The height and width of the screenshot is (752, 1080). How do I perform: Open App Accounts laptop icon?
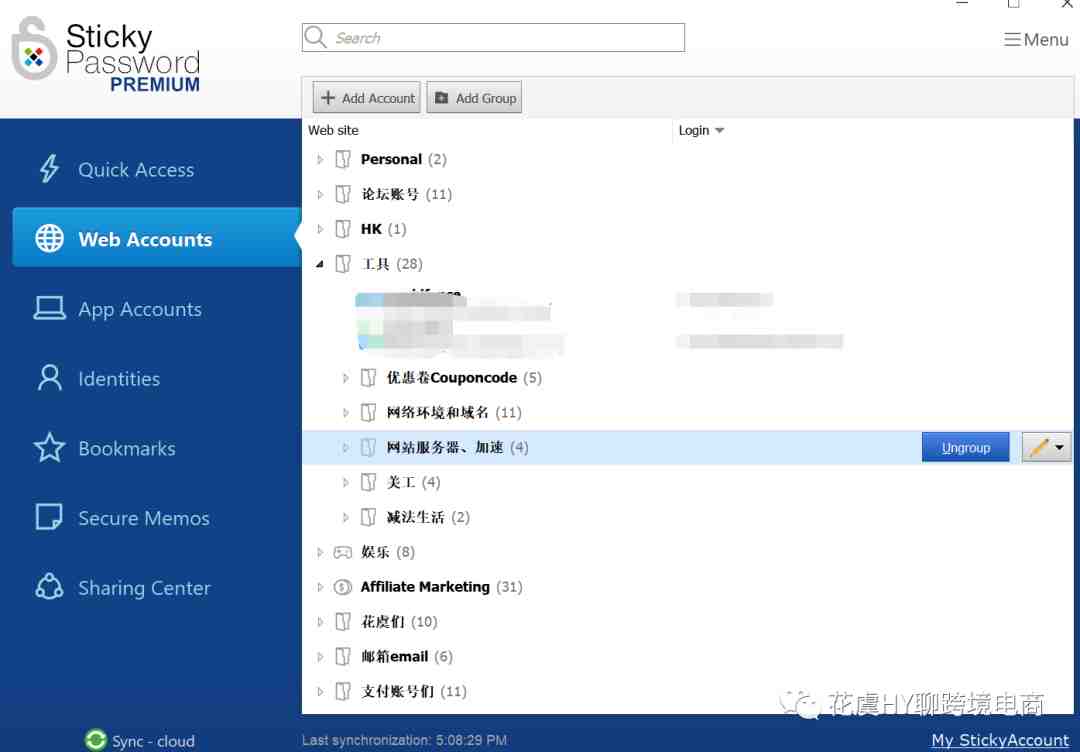(x=50, y=308)
